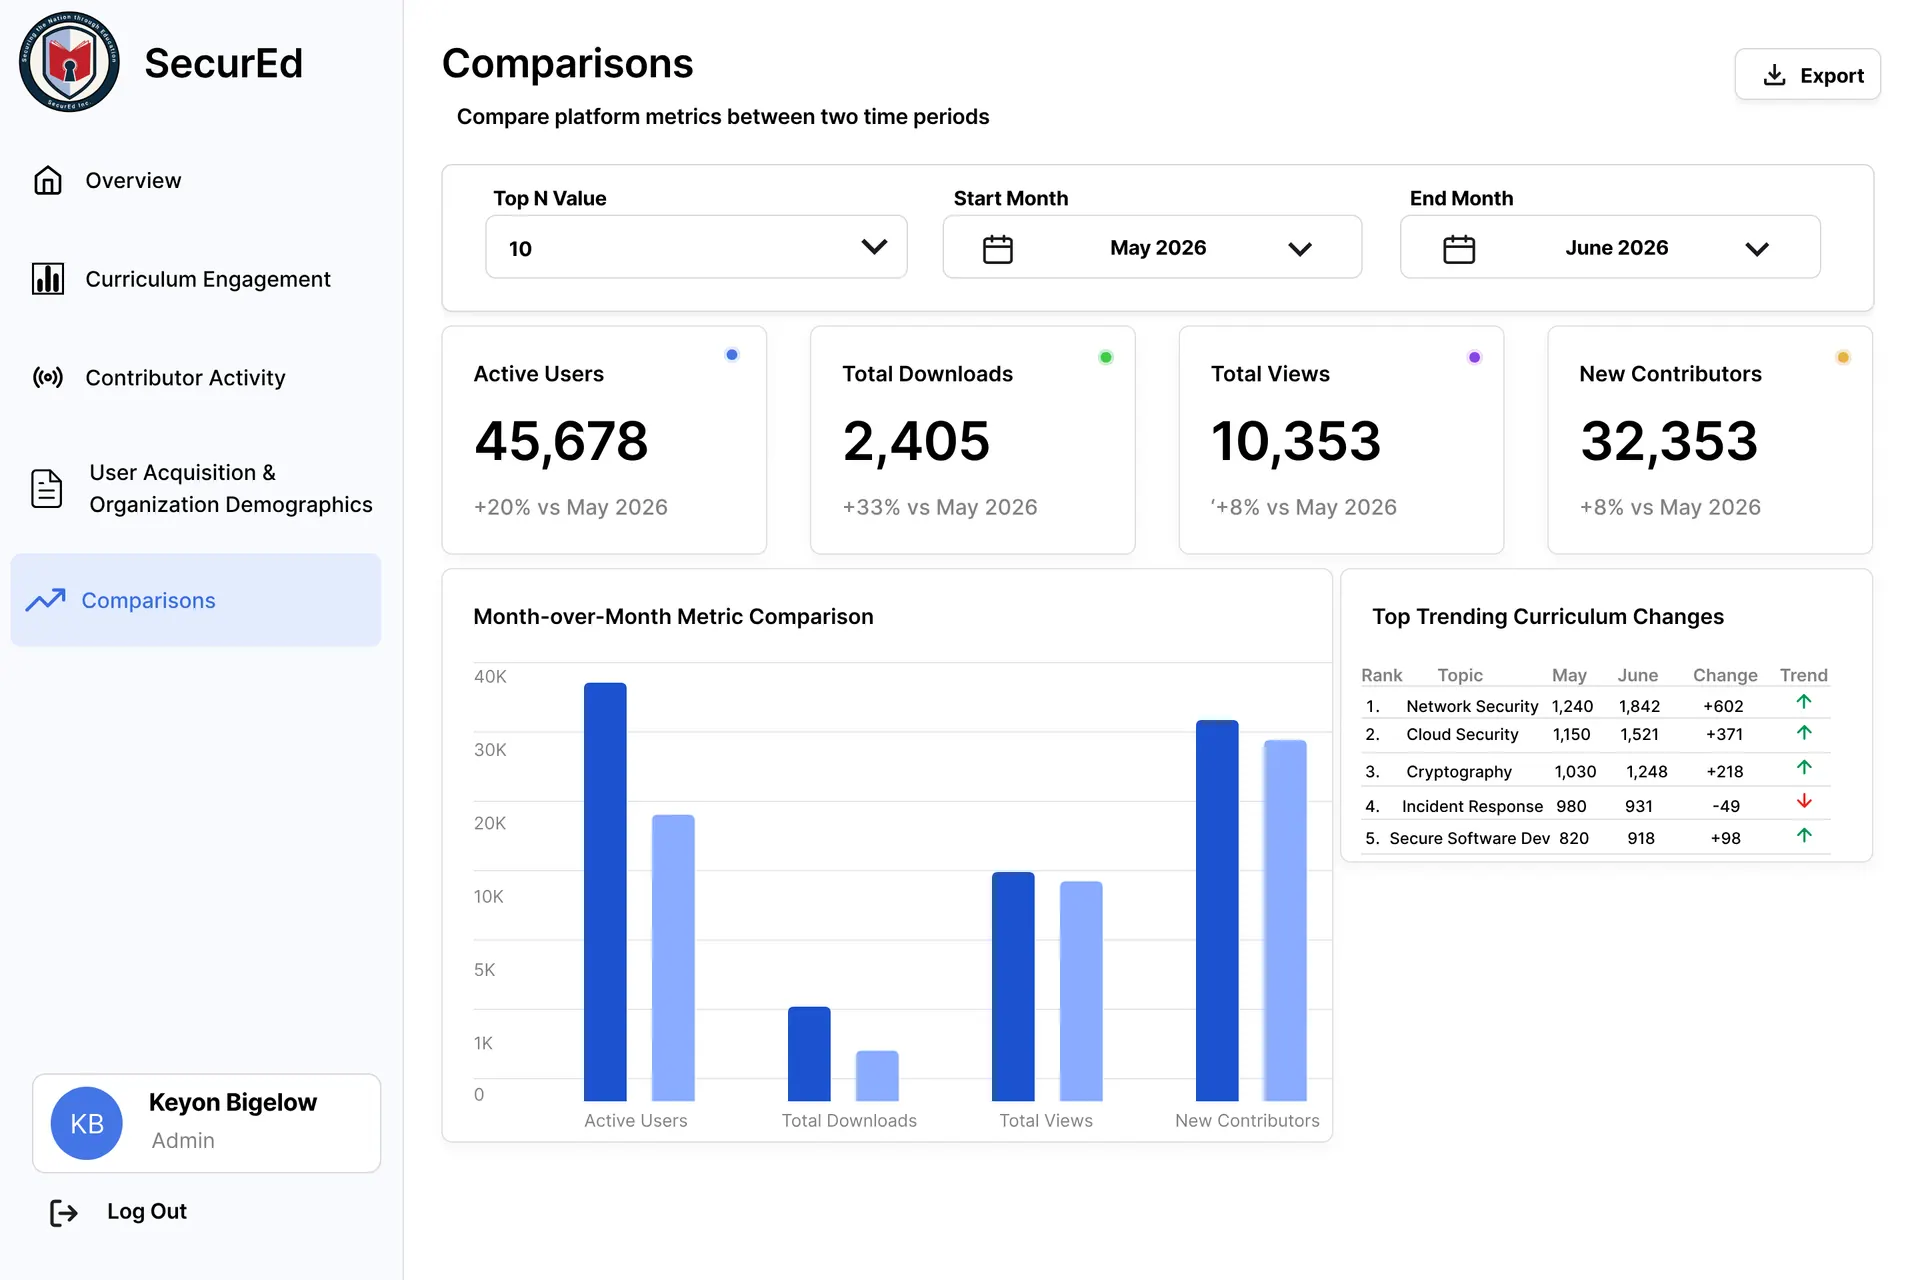Click the New Contributors 32,353 card

pyautogui.click(x=1710, y=440)
